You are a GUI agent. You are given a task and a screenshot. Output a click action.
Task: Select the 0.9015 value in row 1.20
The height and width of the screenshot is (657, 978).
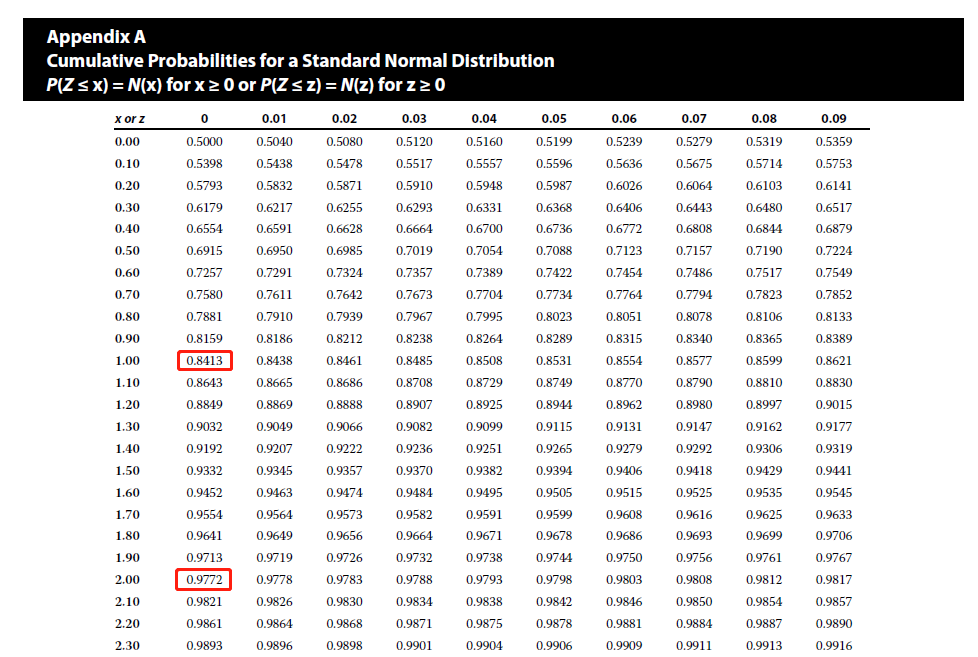click(x=834, y=404)
